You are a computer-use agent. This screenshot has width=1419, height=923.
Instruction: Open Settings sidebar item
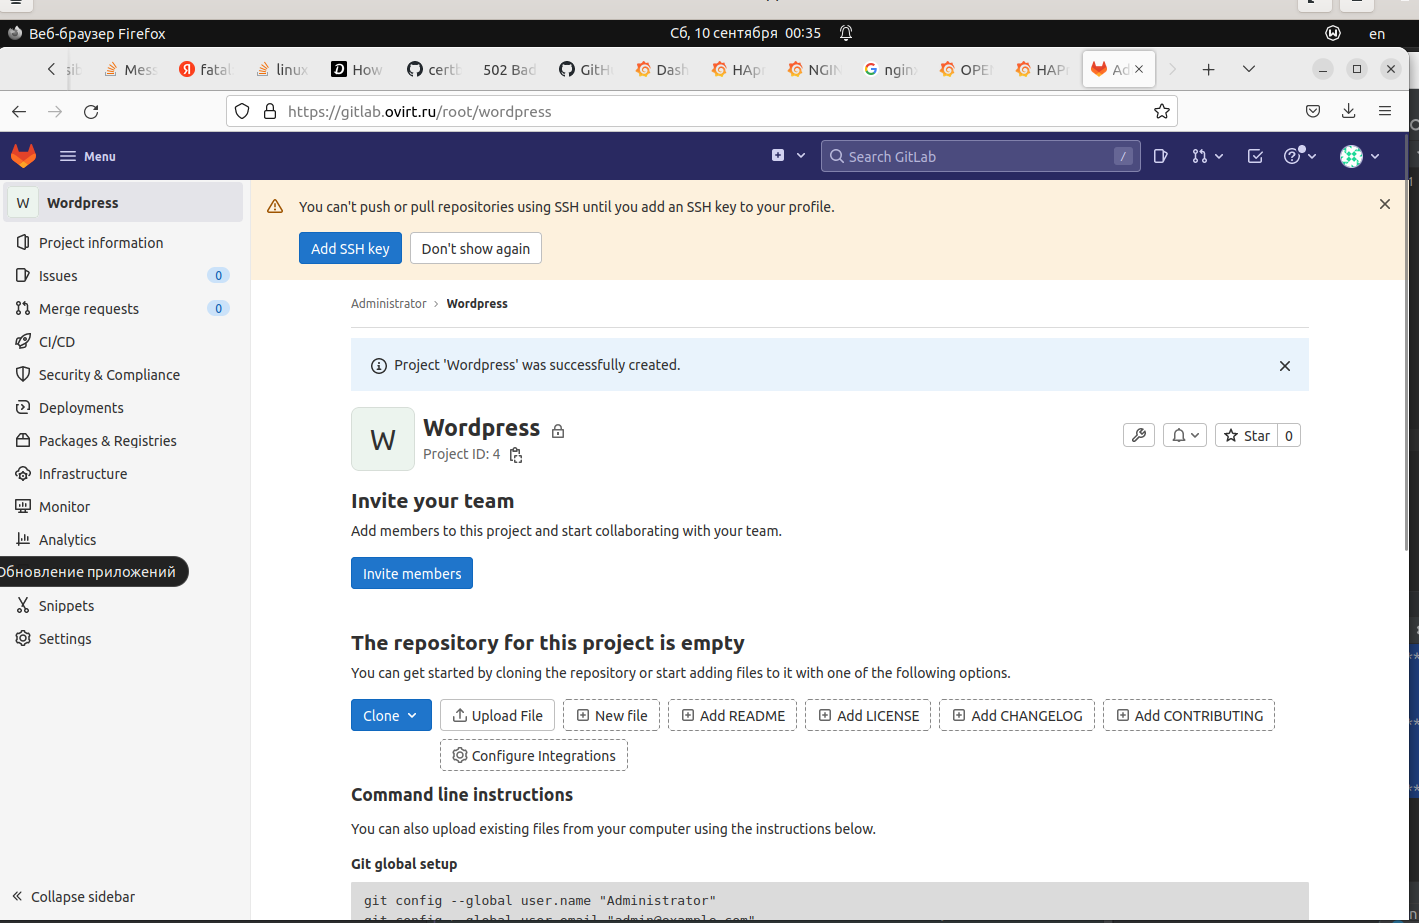pyautogui.click(x=122, y=638)
